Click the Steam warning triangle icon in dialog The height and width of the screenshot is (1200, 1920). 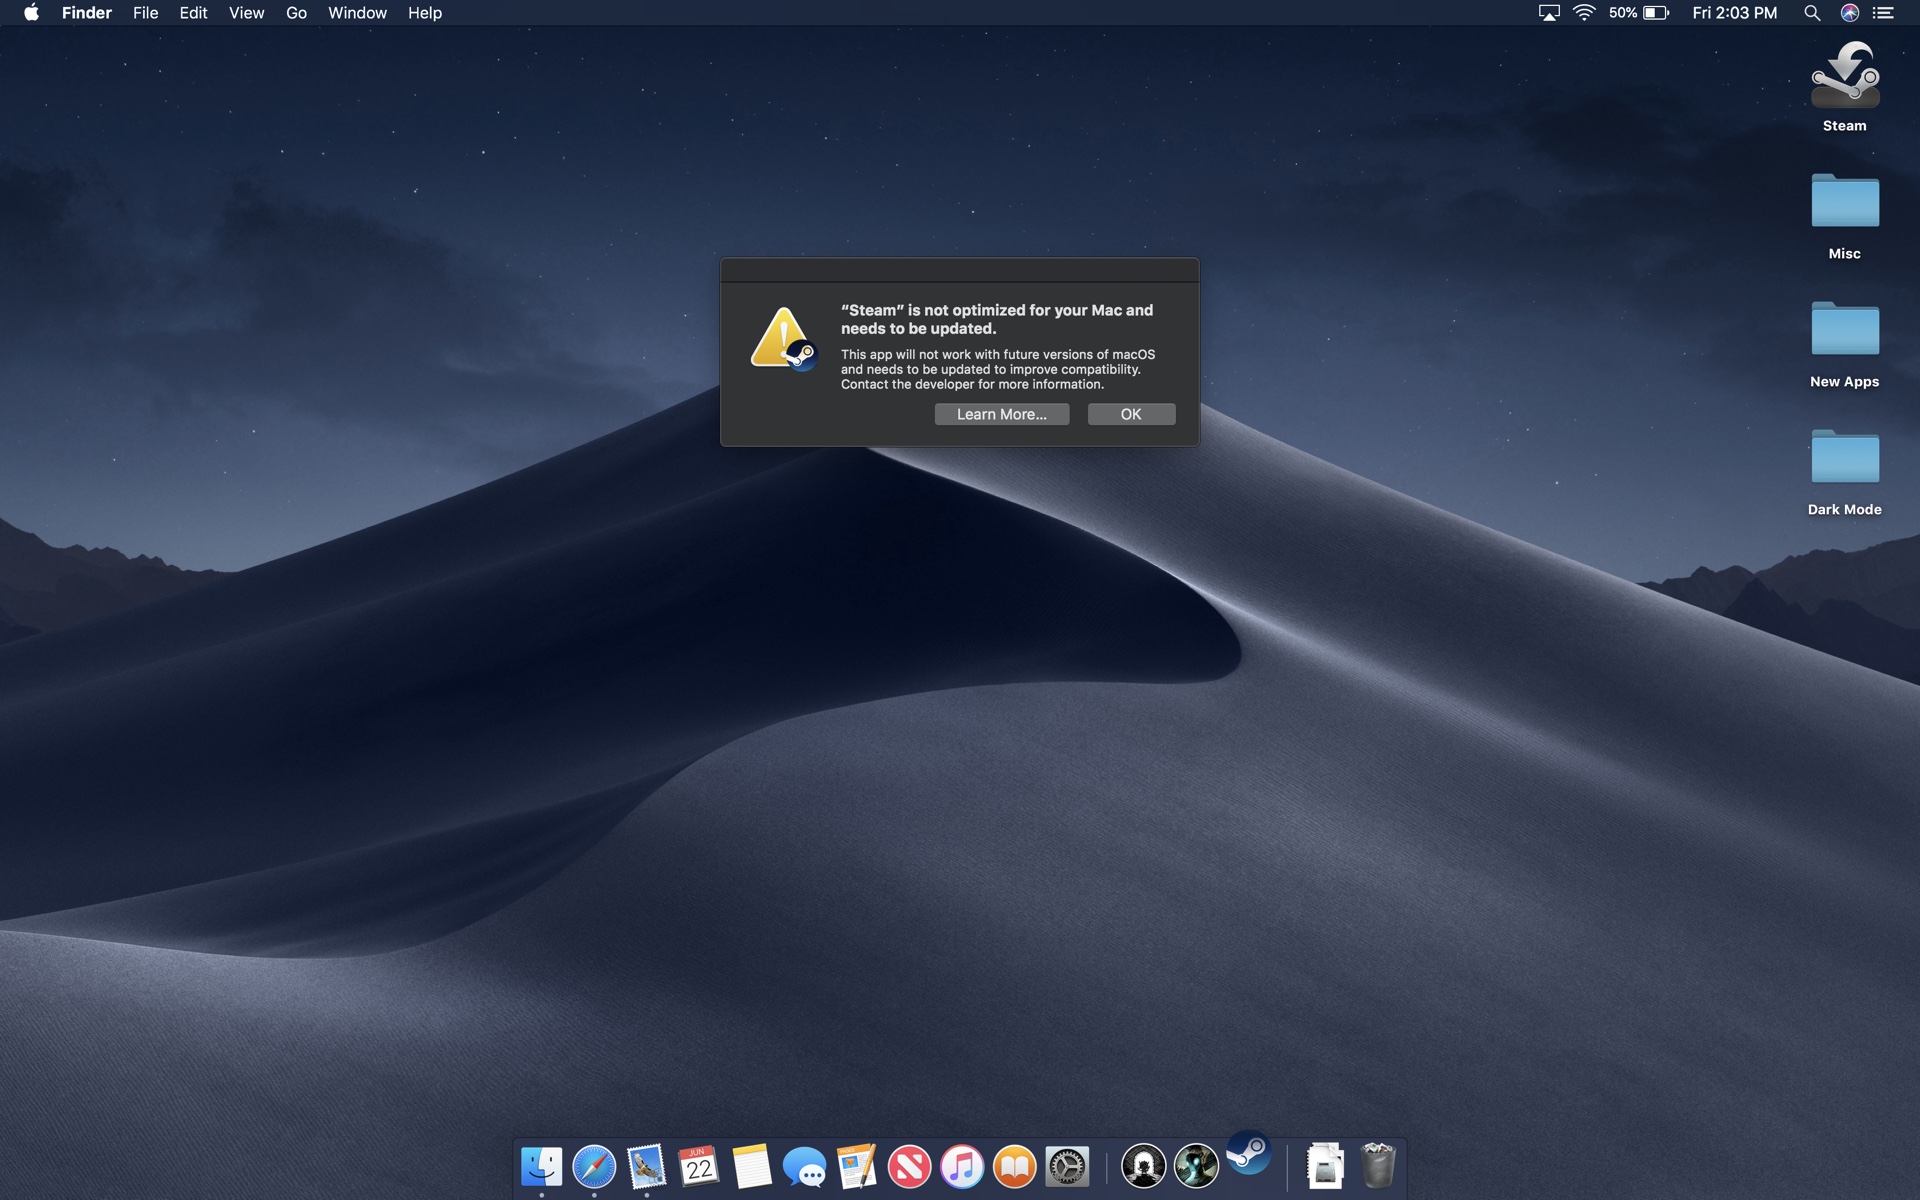pyautogui.click(x=784, y=339)
